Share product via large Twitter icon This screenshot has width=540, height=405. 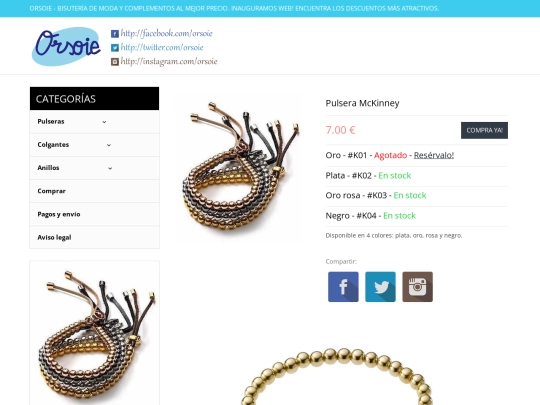click(380, 287)
